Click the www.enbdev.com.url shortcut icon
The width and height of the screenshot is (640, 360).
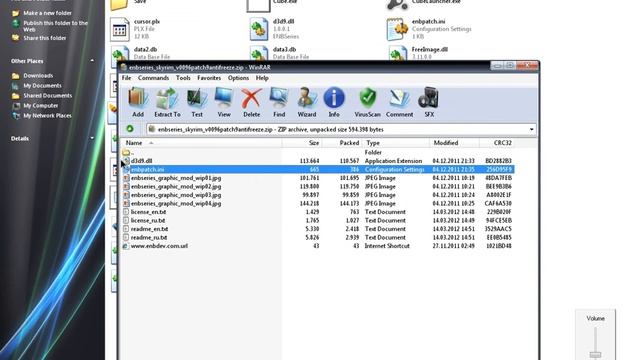click(x=126, y=246)
